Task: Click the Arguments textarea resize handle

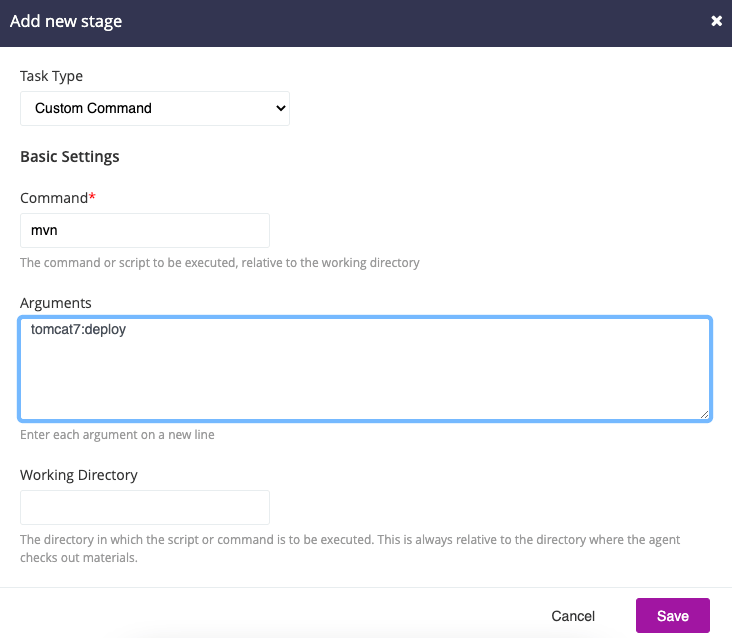Action: point(705,414)
